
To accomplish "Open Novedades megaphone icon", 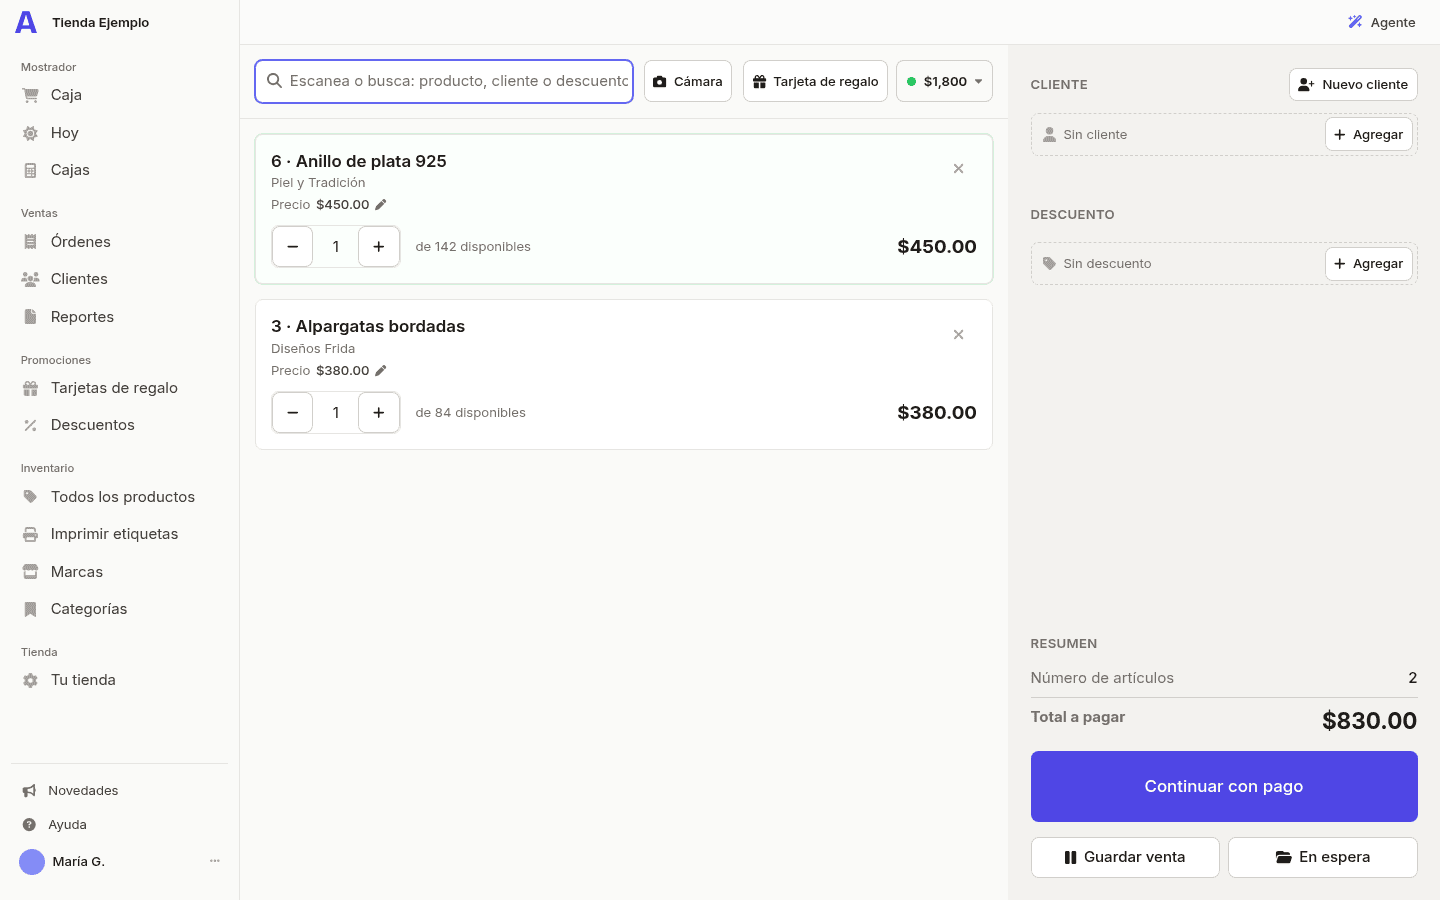I will (29, 791).
